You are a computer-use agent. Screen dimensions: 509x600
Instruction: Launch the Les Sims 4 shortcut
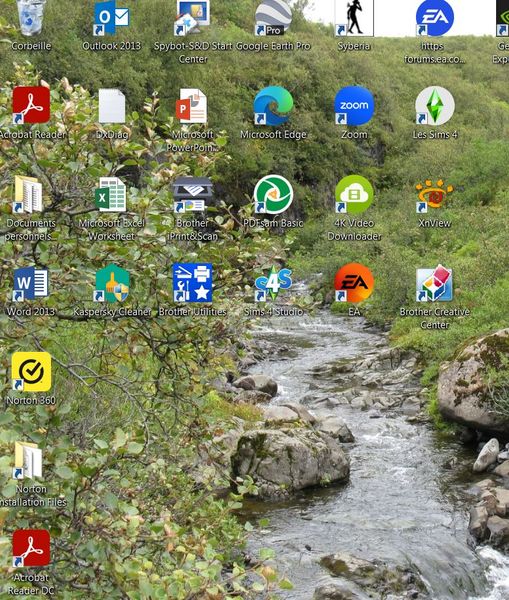click(x=435, y=106)
